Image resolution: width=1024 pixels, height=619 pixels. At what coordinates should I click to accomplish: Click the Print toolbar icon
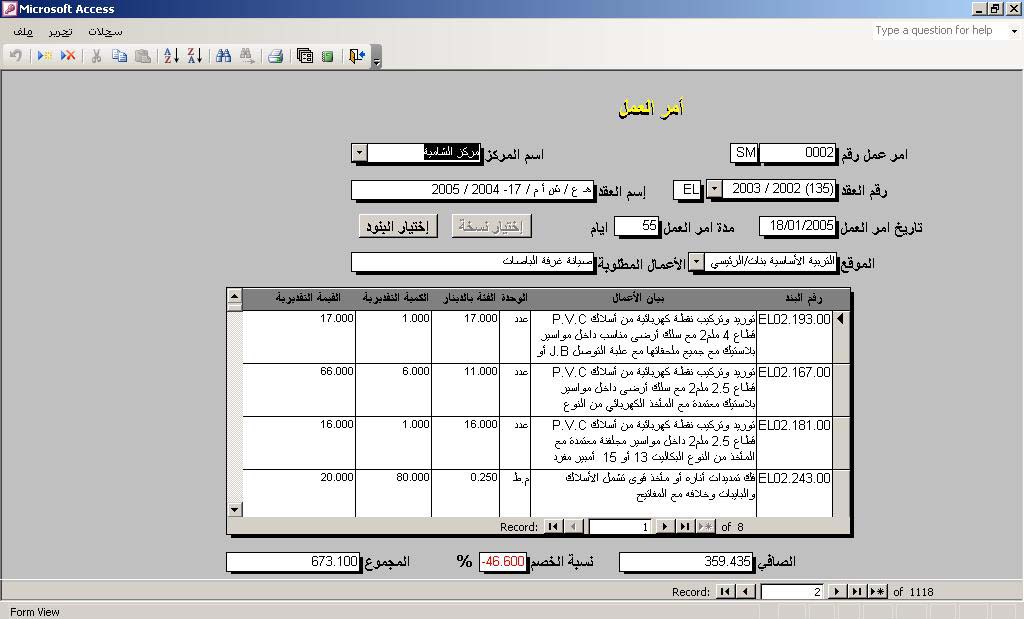coord(275,56)
